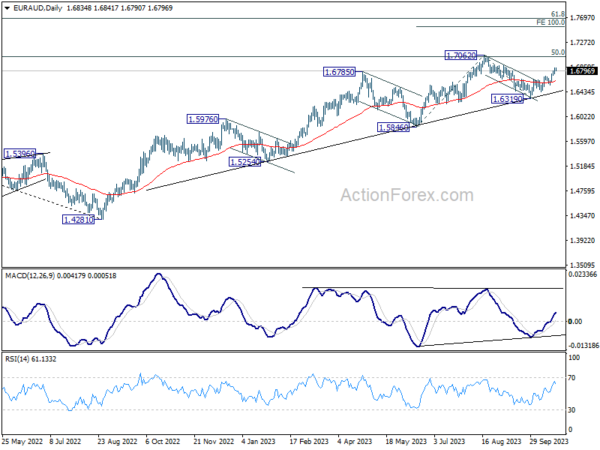Image resolution: width=600 pixels, height=450 pixels.
Task: Click the 4 Apr 2023 date label
Action: 355,442
